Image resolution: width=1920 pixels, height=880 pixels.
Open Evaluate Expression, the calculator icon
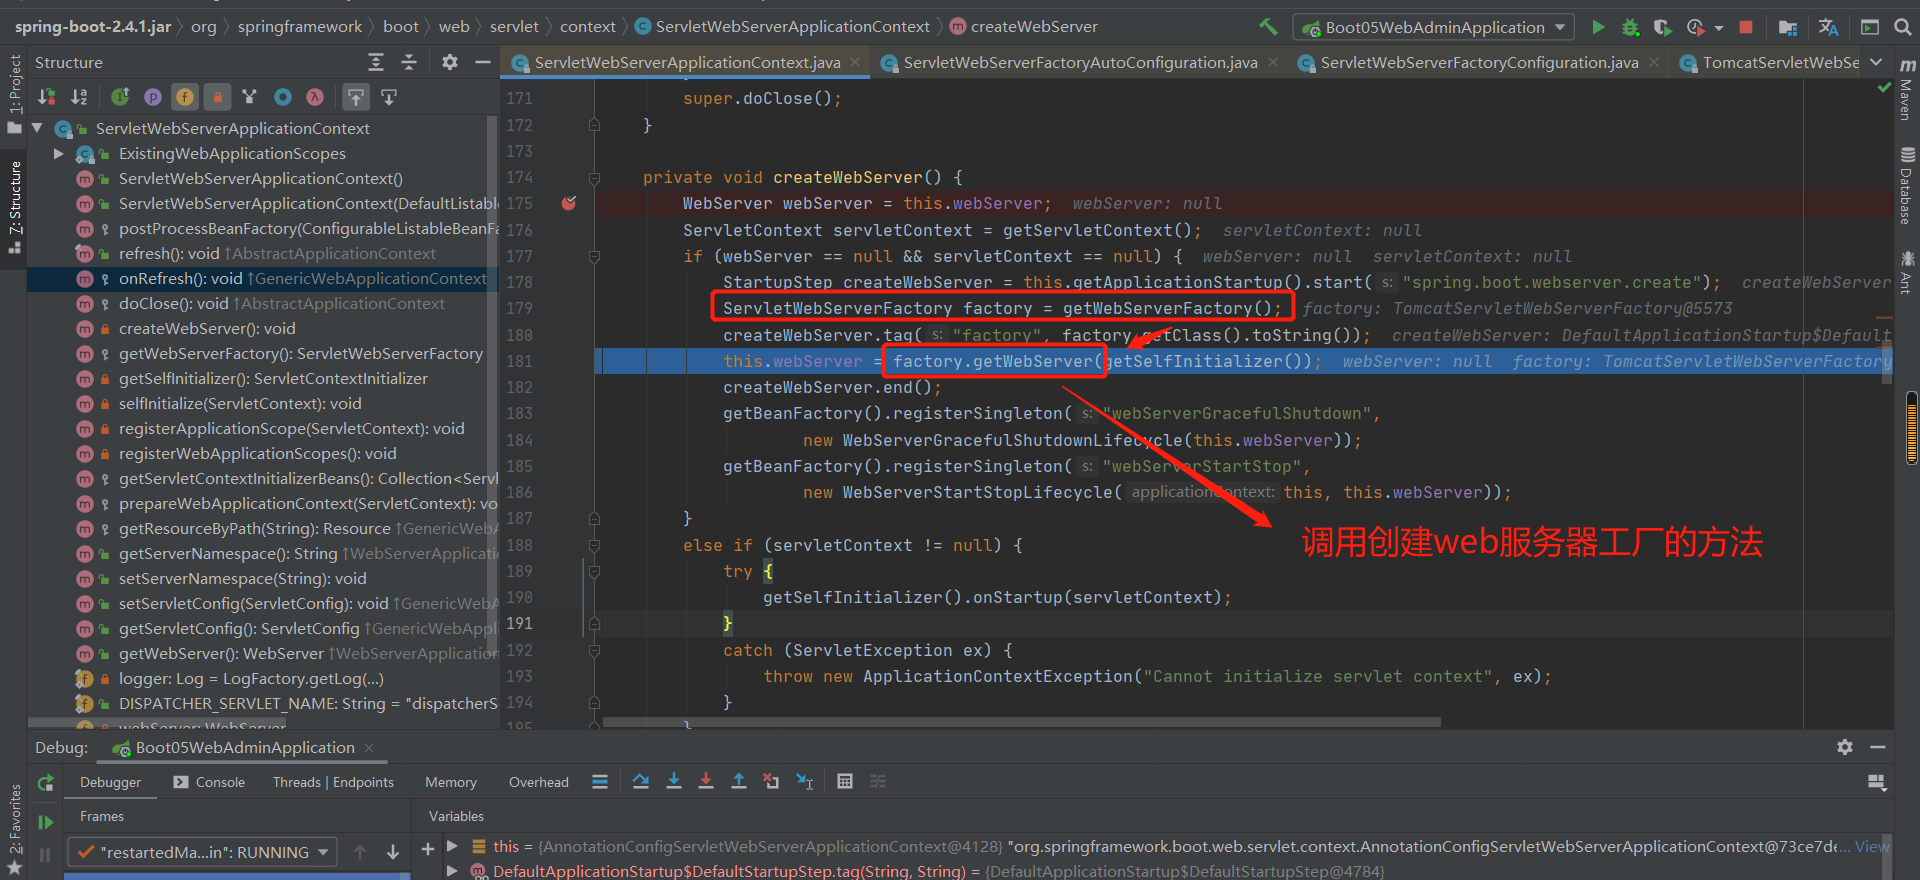(x=845, y=781)
